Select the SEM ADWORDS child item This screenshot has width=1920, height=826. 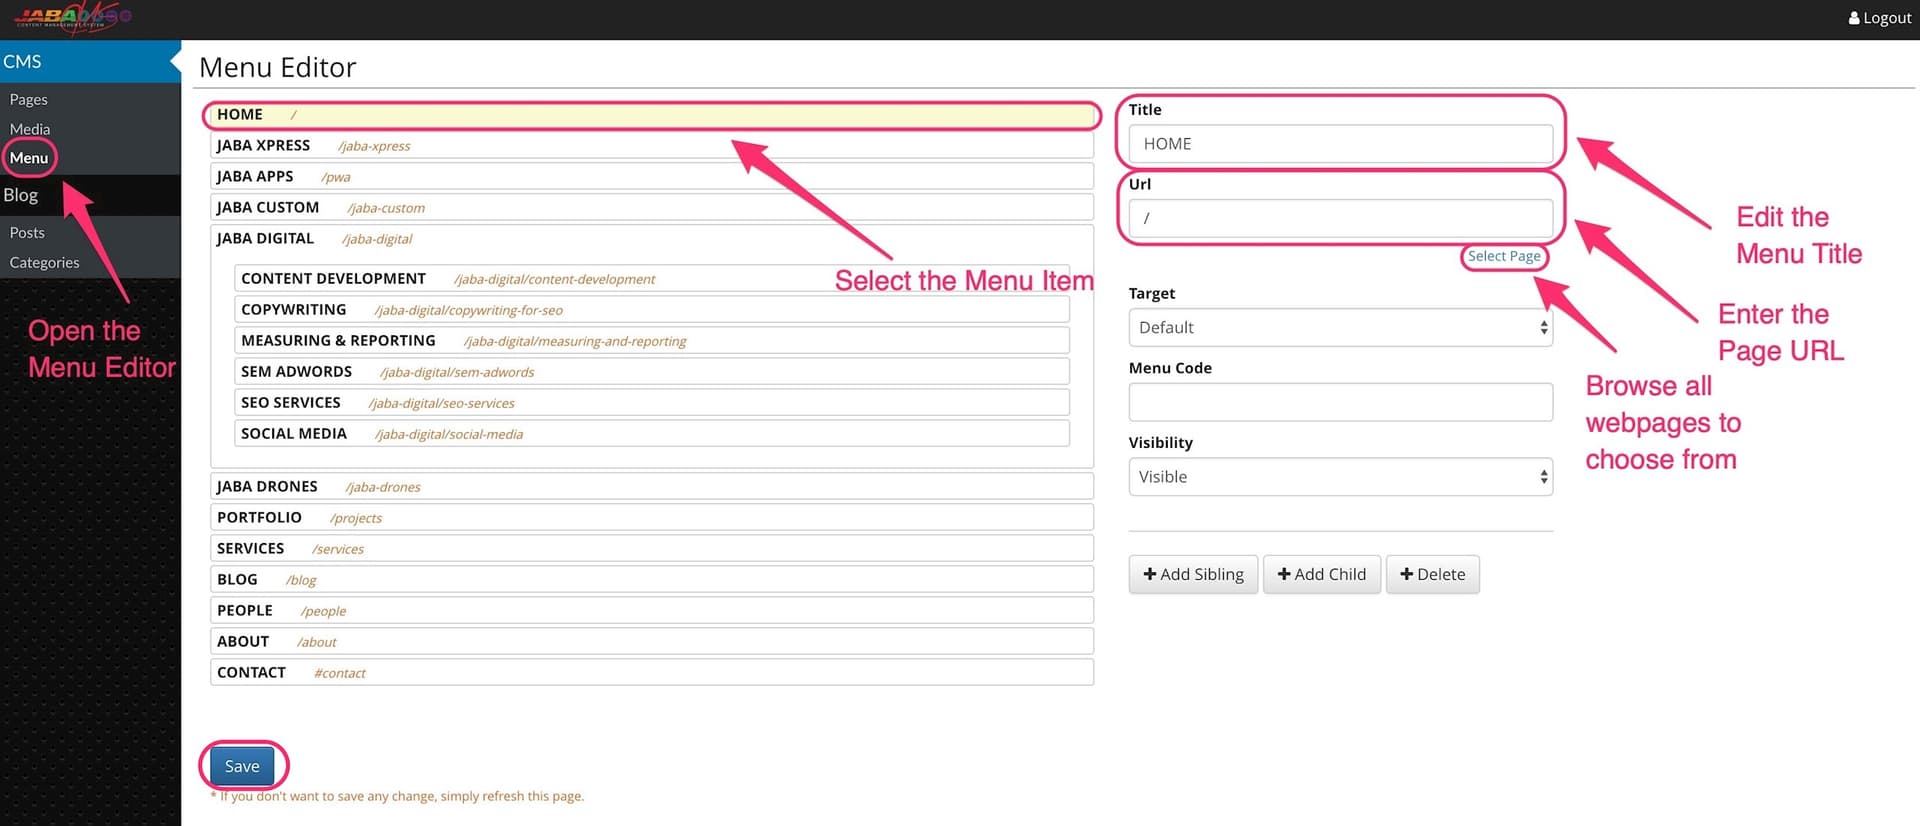pos(652,372)
